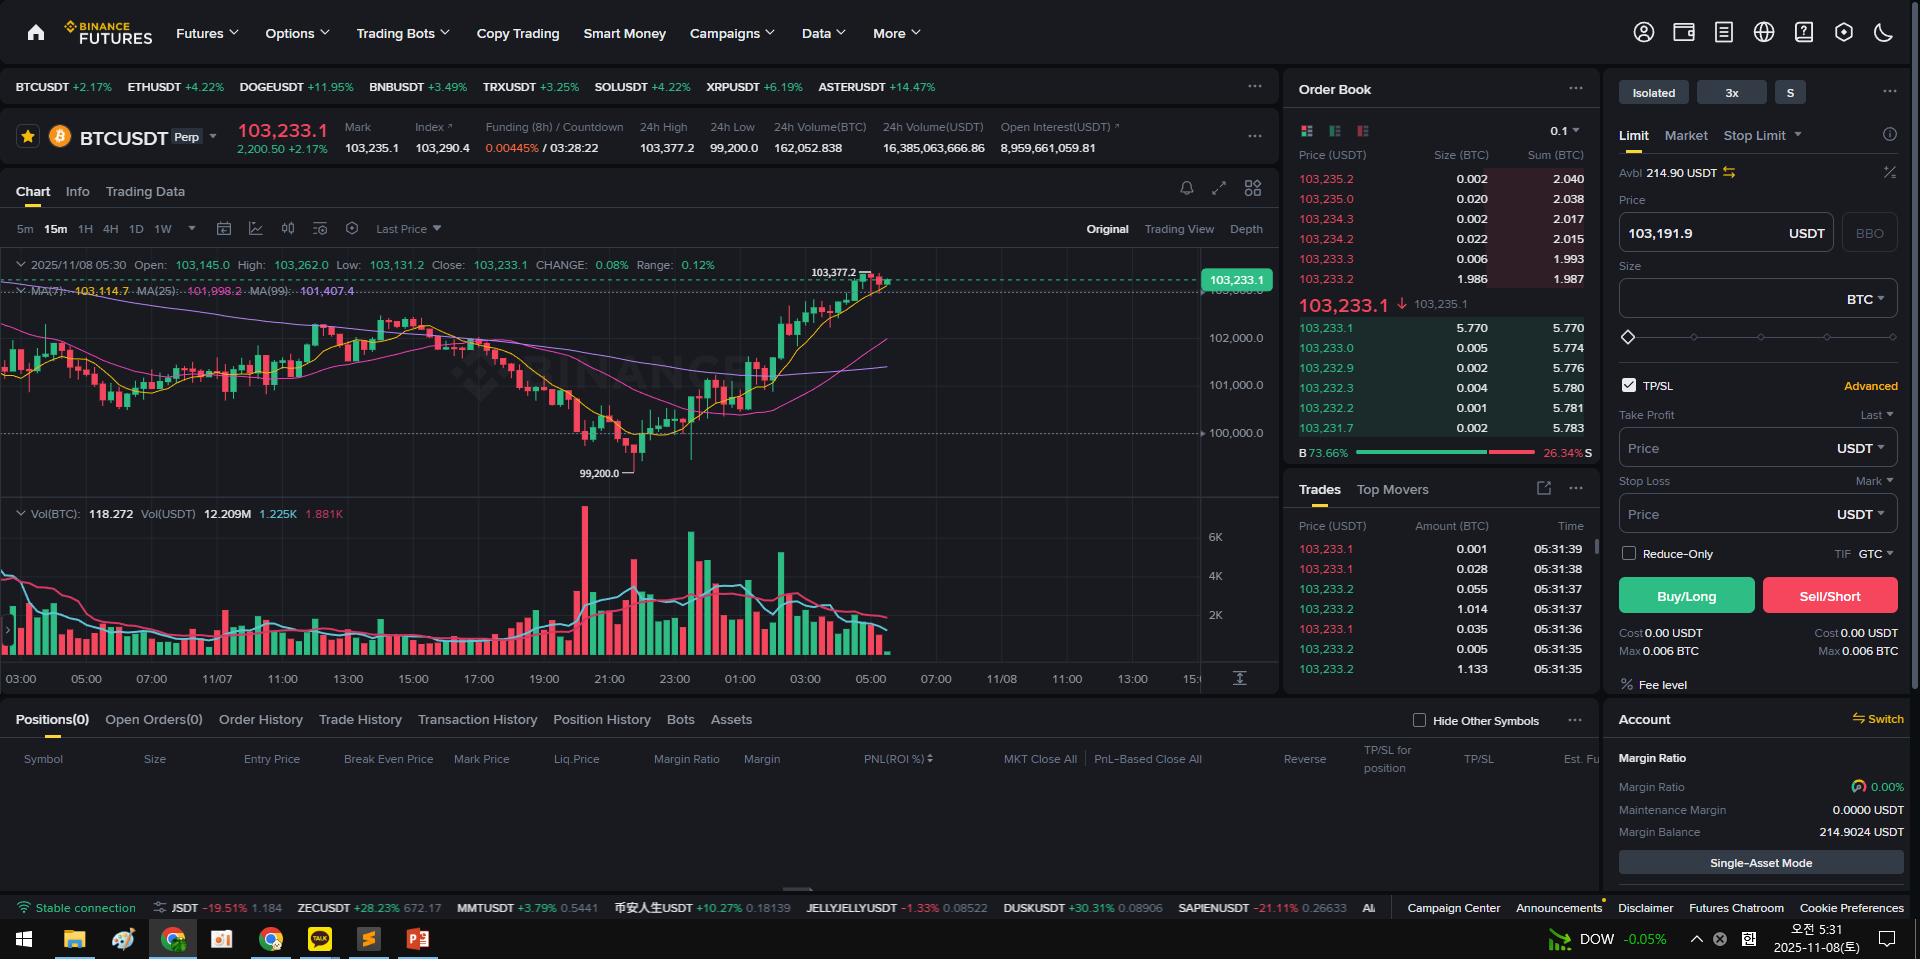Open the language globe icon

point(1764,33)
